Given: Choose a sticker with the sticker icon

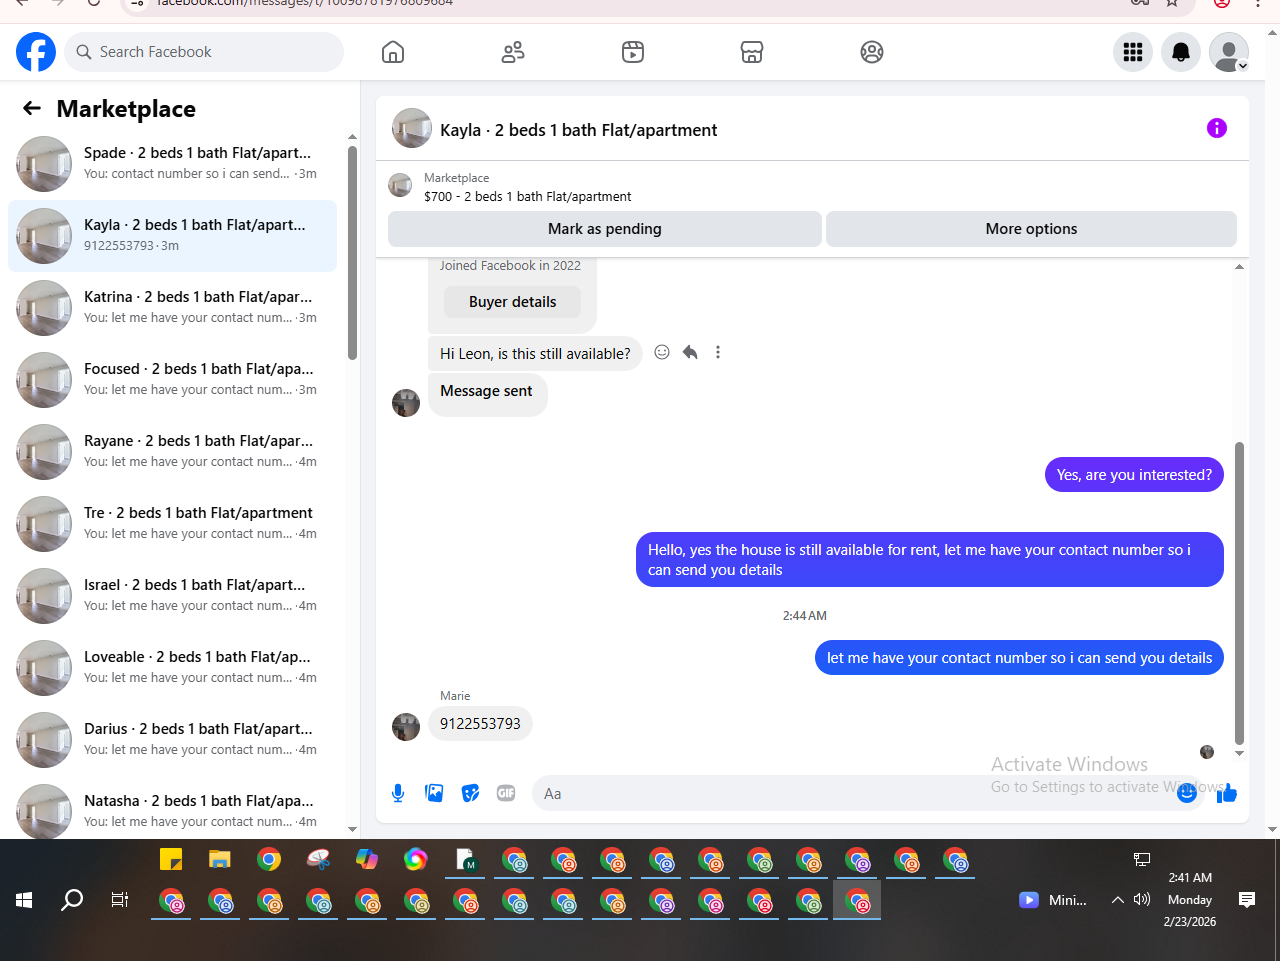Looking at the screenshot, I should click(x=470, y=793).
